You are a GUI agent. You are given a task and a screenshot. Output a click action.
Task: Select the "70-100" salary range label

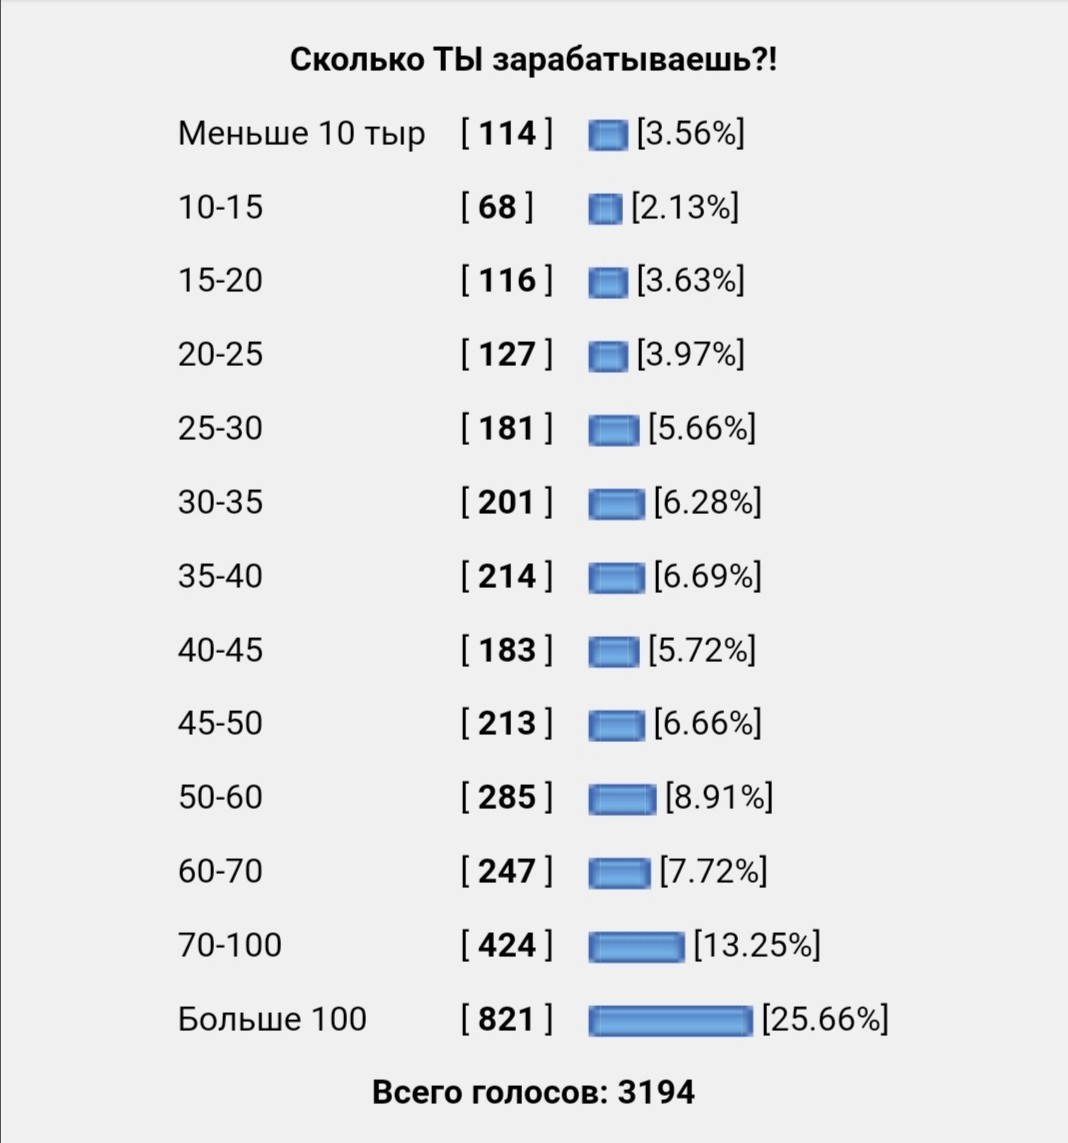pyautogui.click(x=230, y=945)
